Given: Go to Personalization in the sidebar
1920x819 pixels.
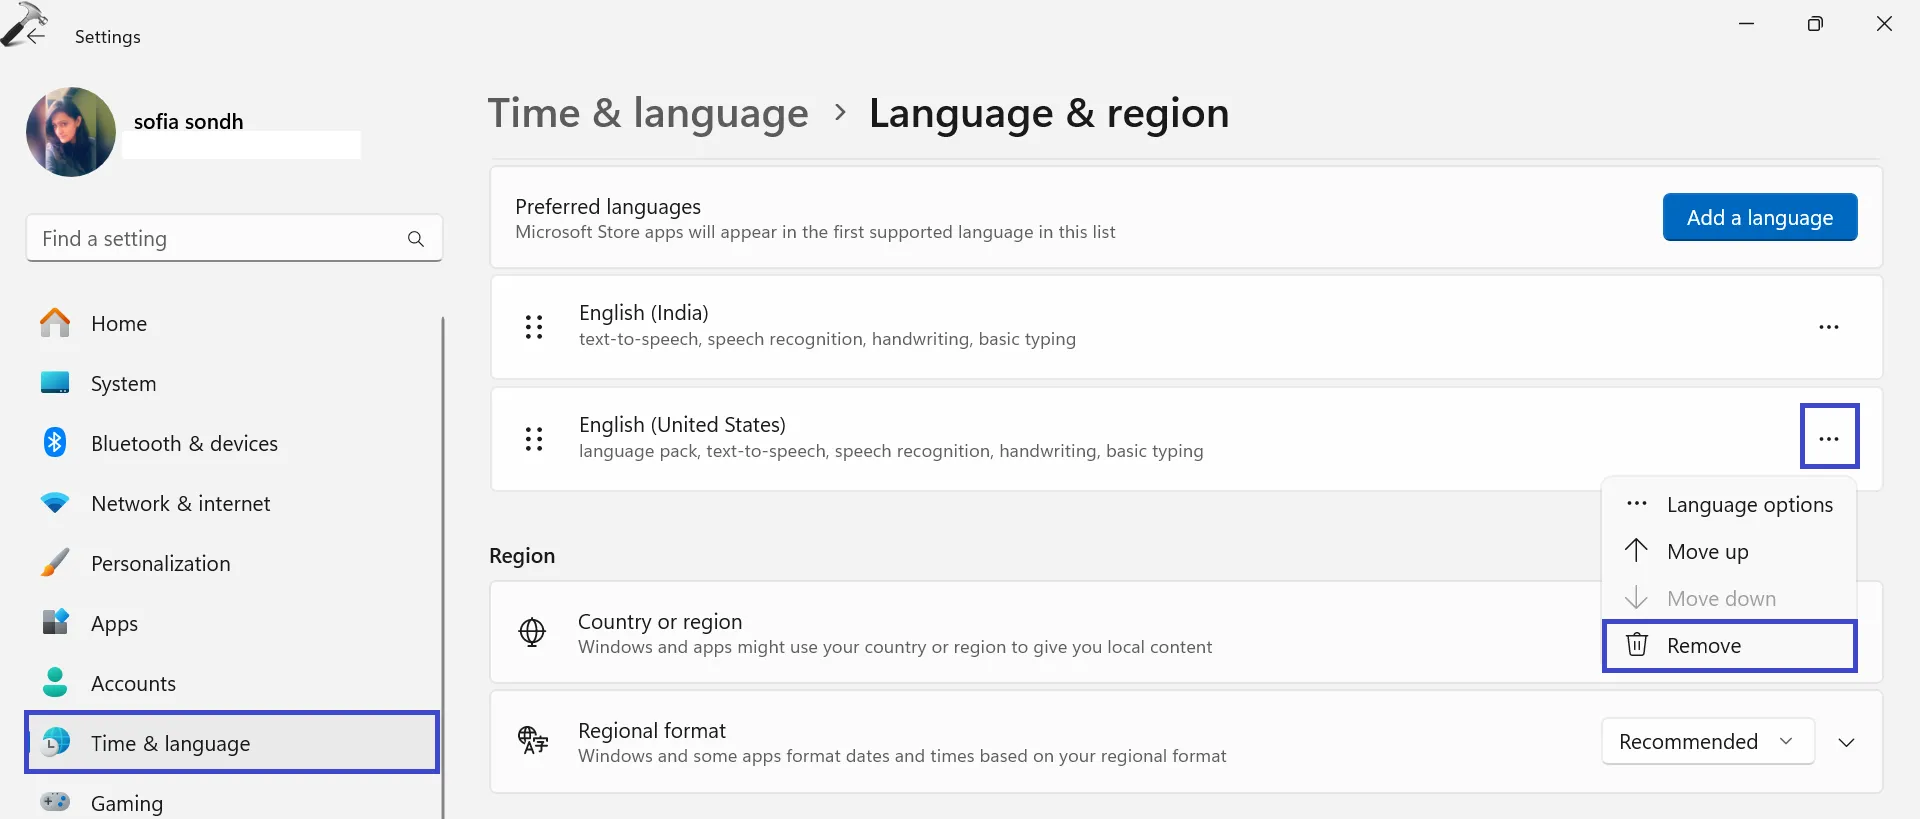Looking at the screenshot, I should (x=160, y=564).
